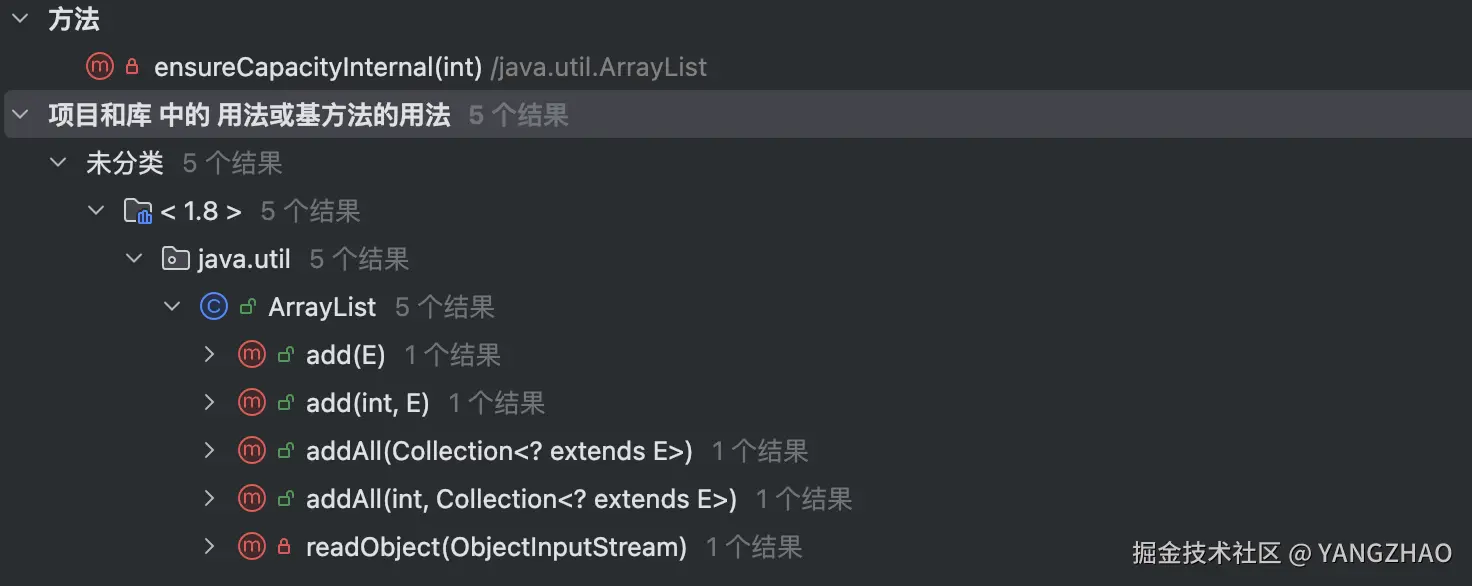
Task: Collapse the 未分类 group
Action: 58,163
